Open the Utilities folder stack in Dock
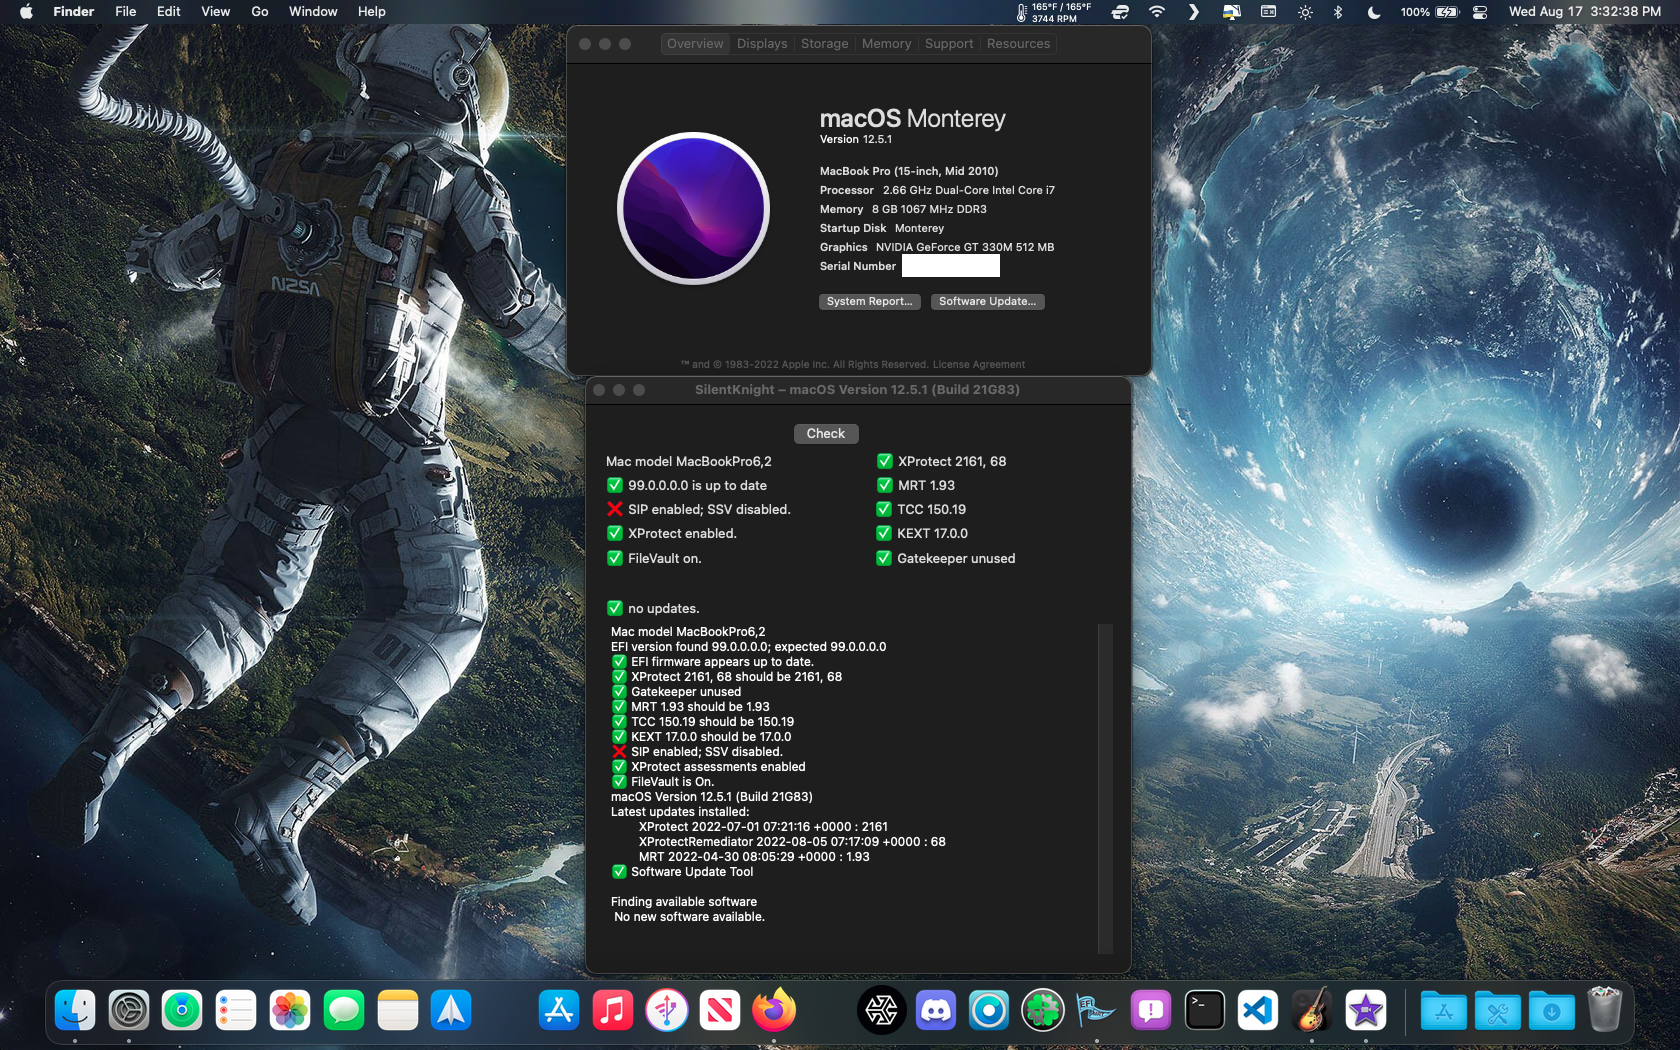 coord(1498,1011)
